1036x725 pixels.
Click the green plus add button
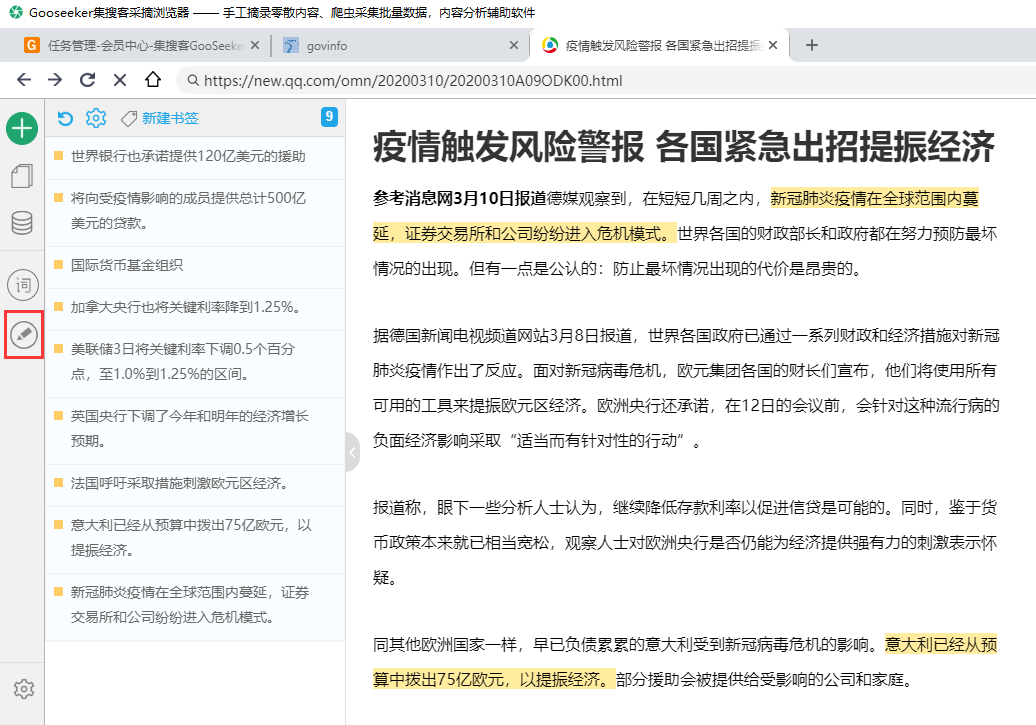tap(22, 128)
